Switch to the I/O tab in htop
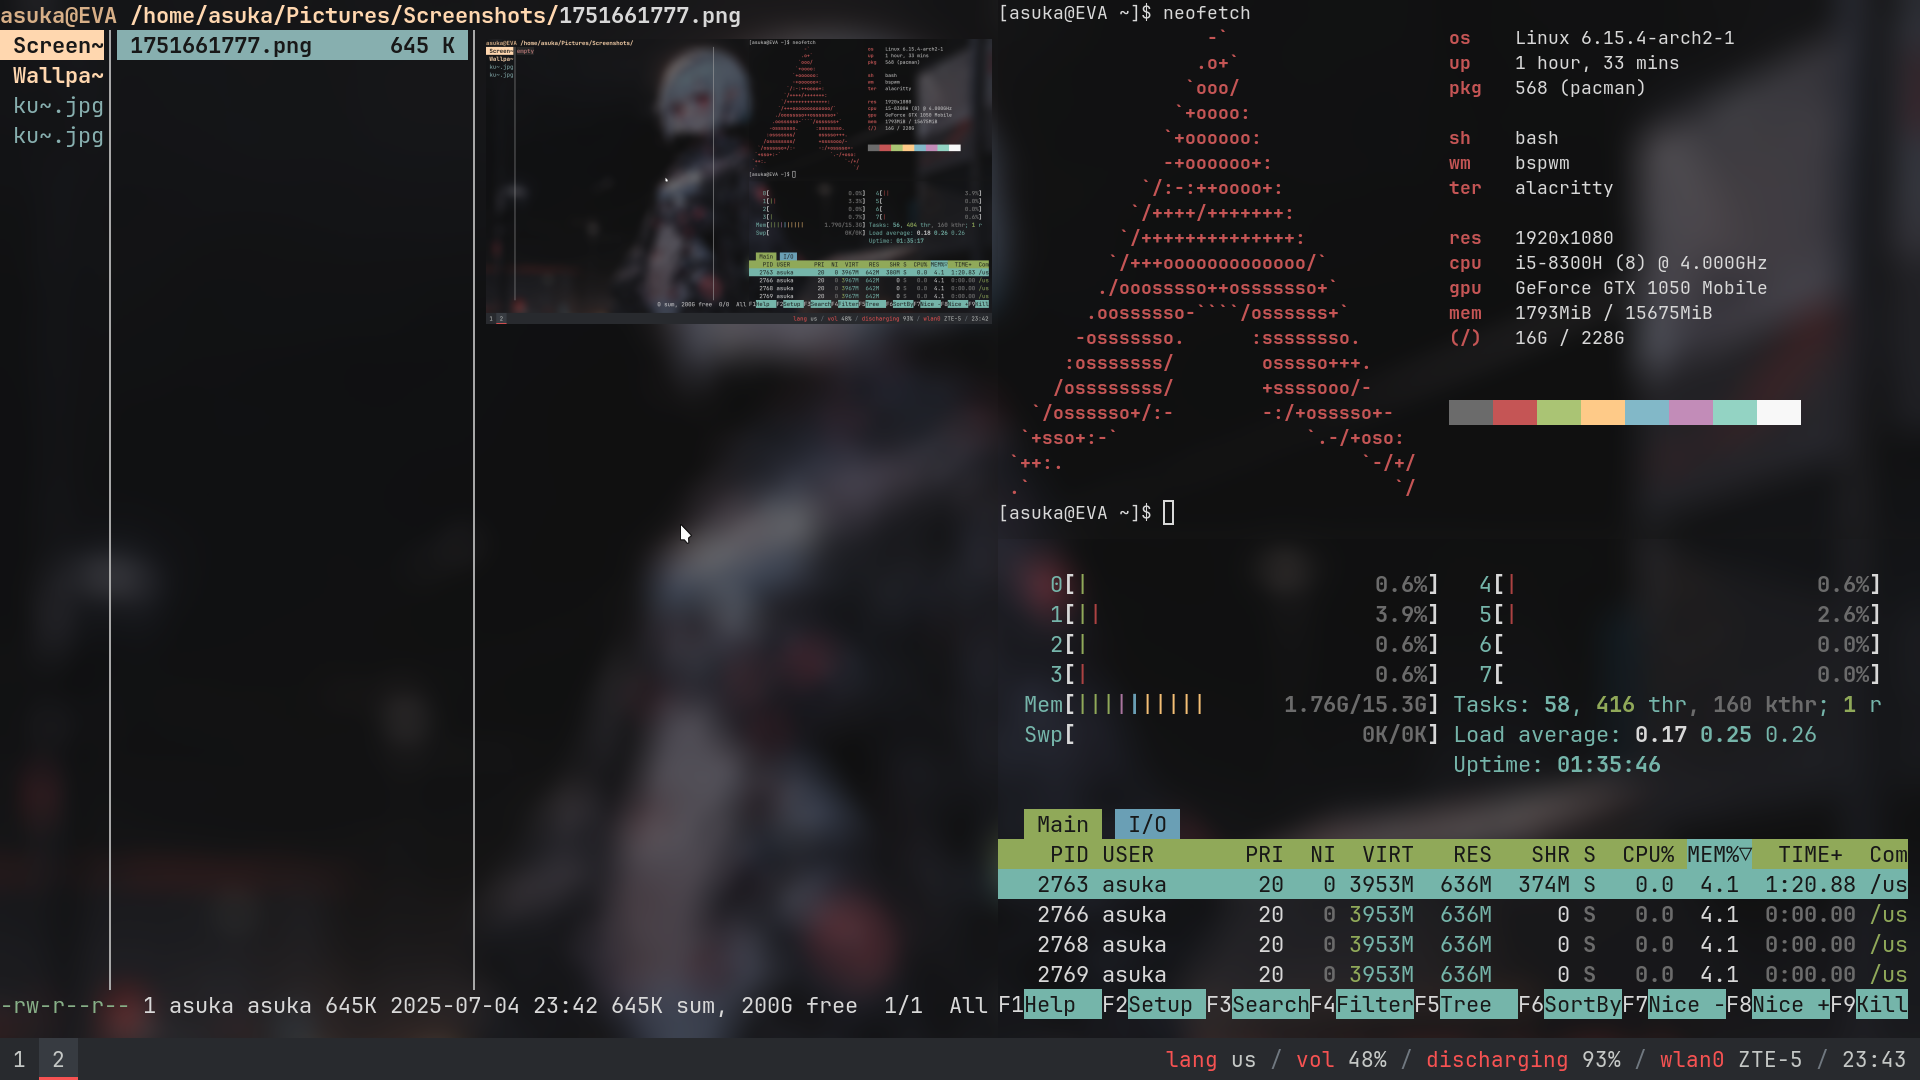The height and width of the screenshot is (1080, 1920). click(1147, 825)
